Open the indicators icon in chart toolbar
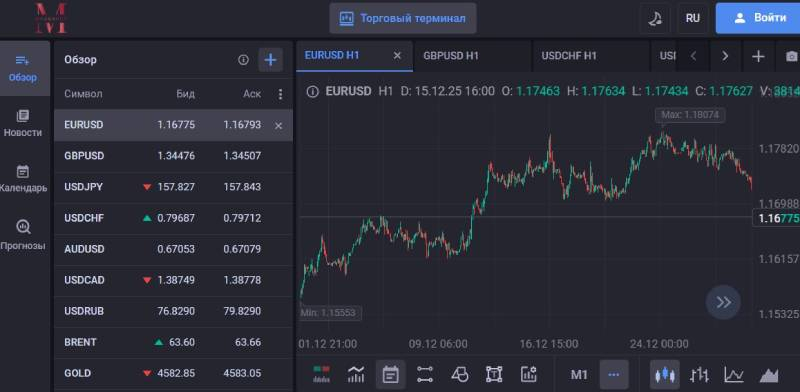800x392 pixels. [356, 375]
